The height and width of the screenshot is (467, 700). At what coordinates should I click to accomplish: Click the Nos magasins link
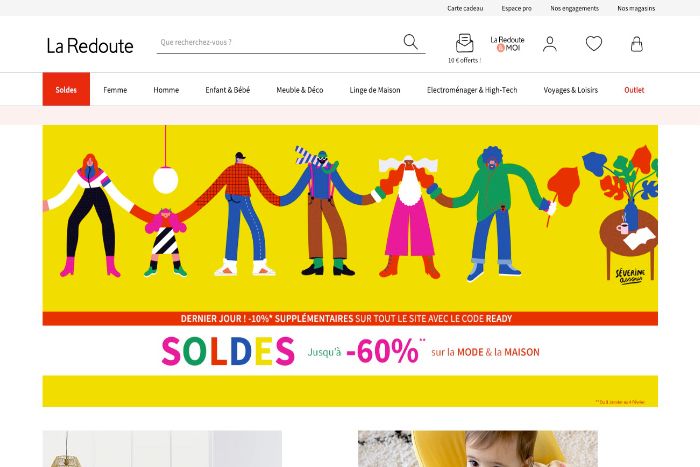[636, 8]
